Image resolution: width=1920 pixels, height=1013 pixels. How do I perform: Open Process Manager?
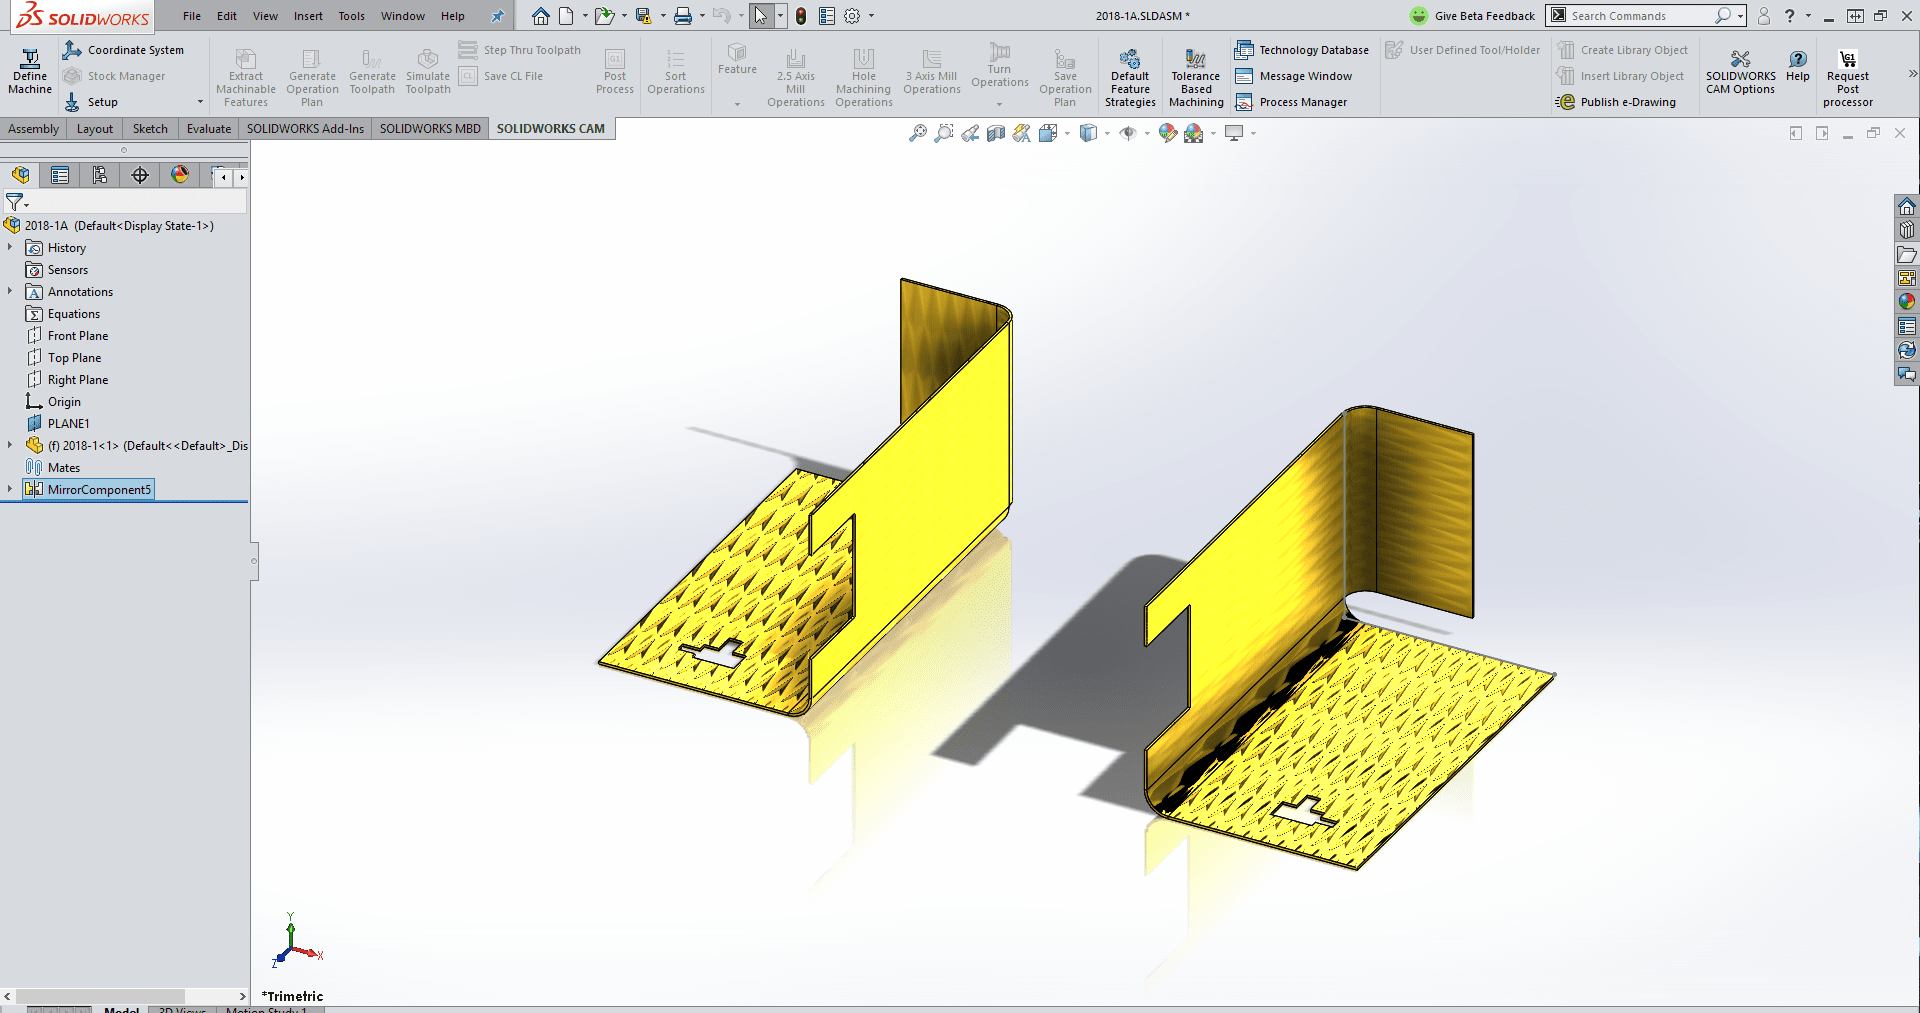coord(1291,102)
